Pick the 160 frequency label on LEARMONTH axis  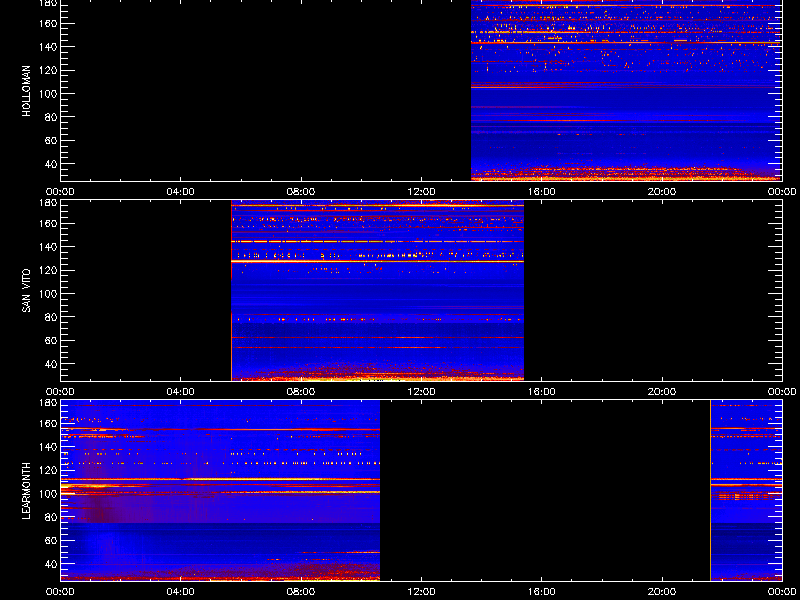click(48, 423)
